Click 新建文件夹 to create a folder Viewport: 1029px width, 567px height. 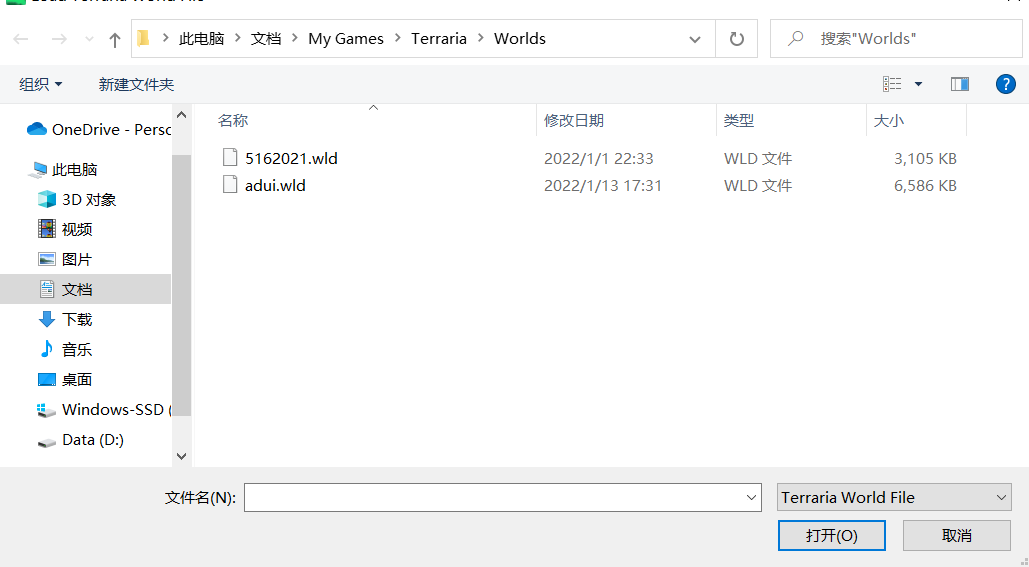[136, 84]
